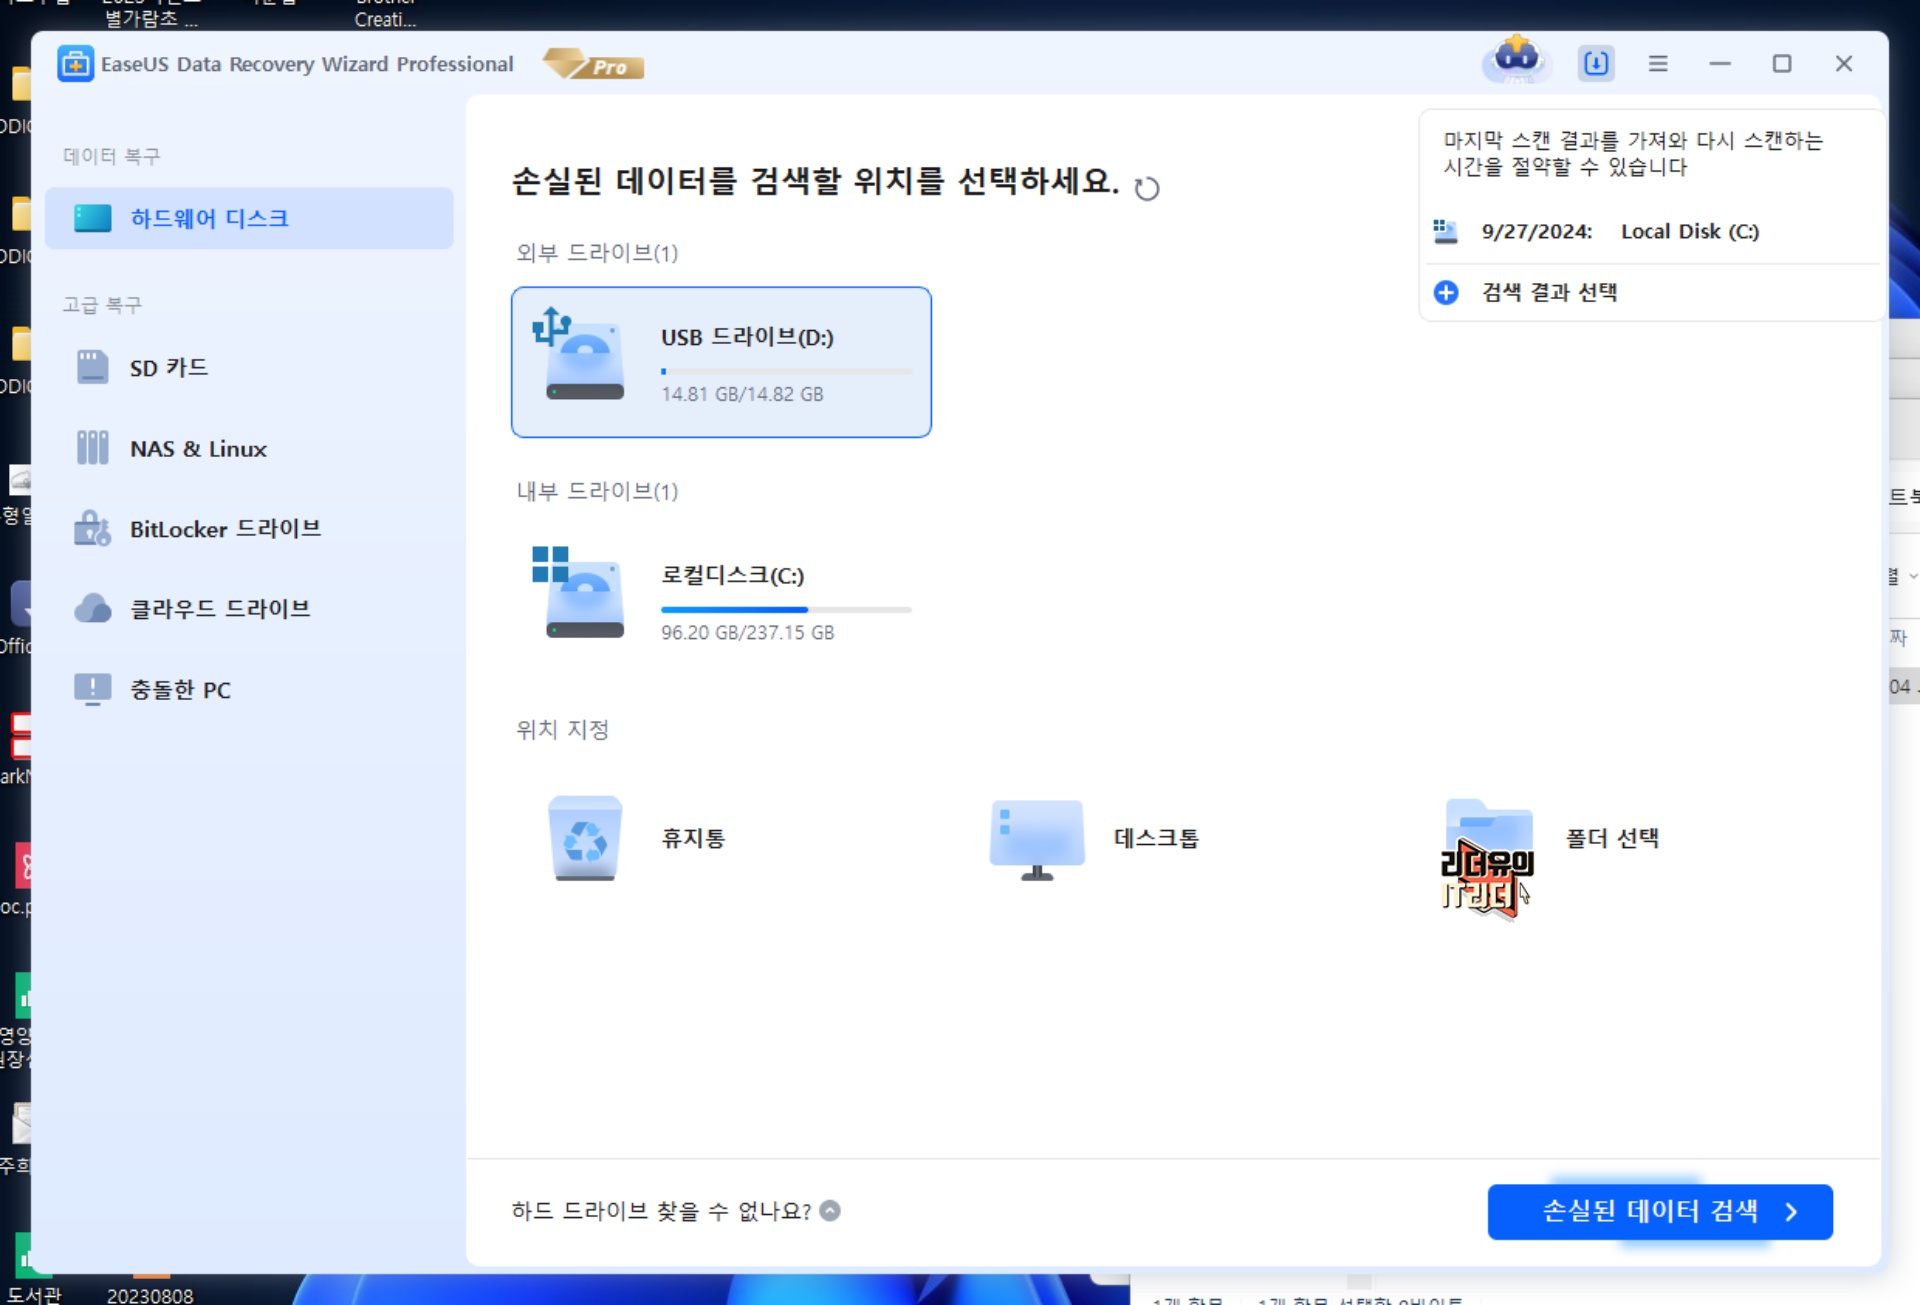
Task: Open NAS & Linux recovery
Action: 198,449
